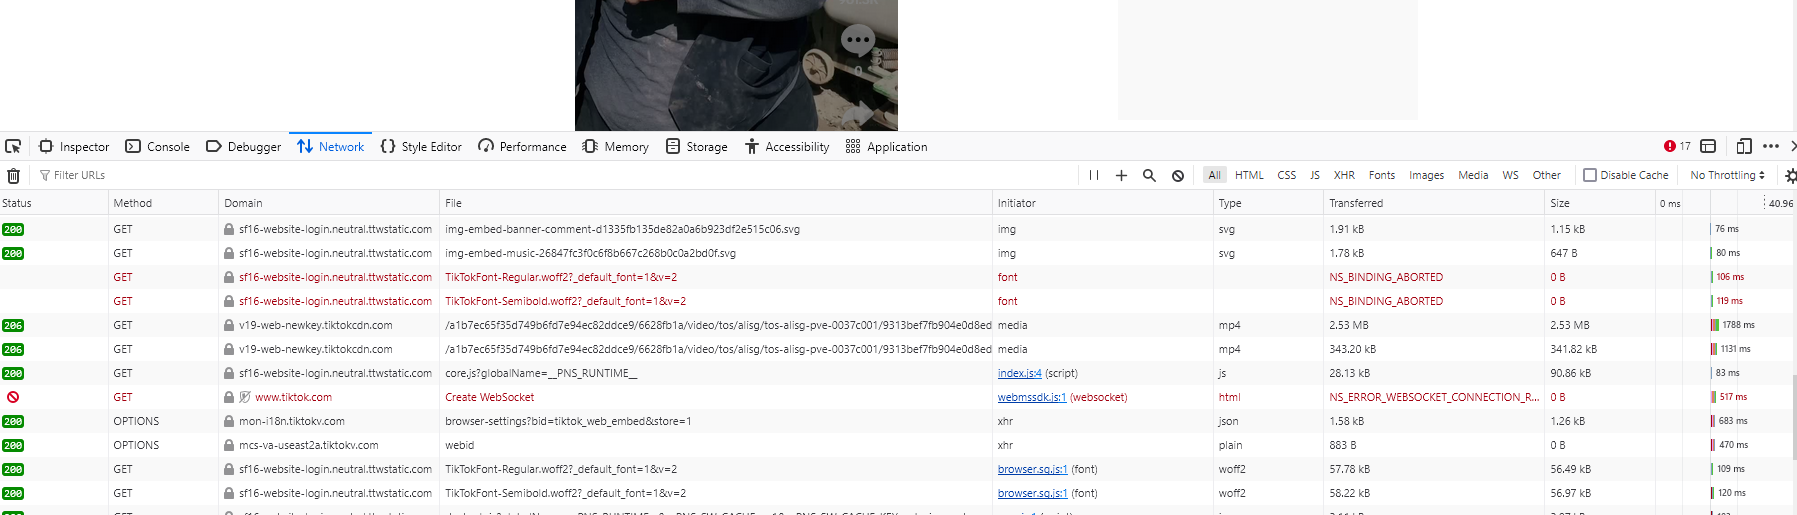1797x515 pixels.
Task: Open the webmssdk.js:1 initiator link
Action: pos(1032,397)
